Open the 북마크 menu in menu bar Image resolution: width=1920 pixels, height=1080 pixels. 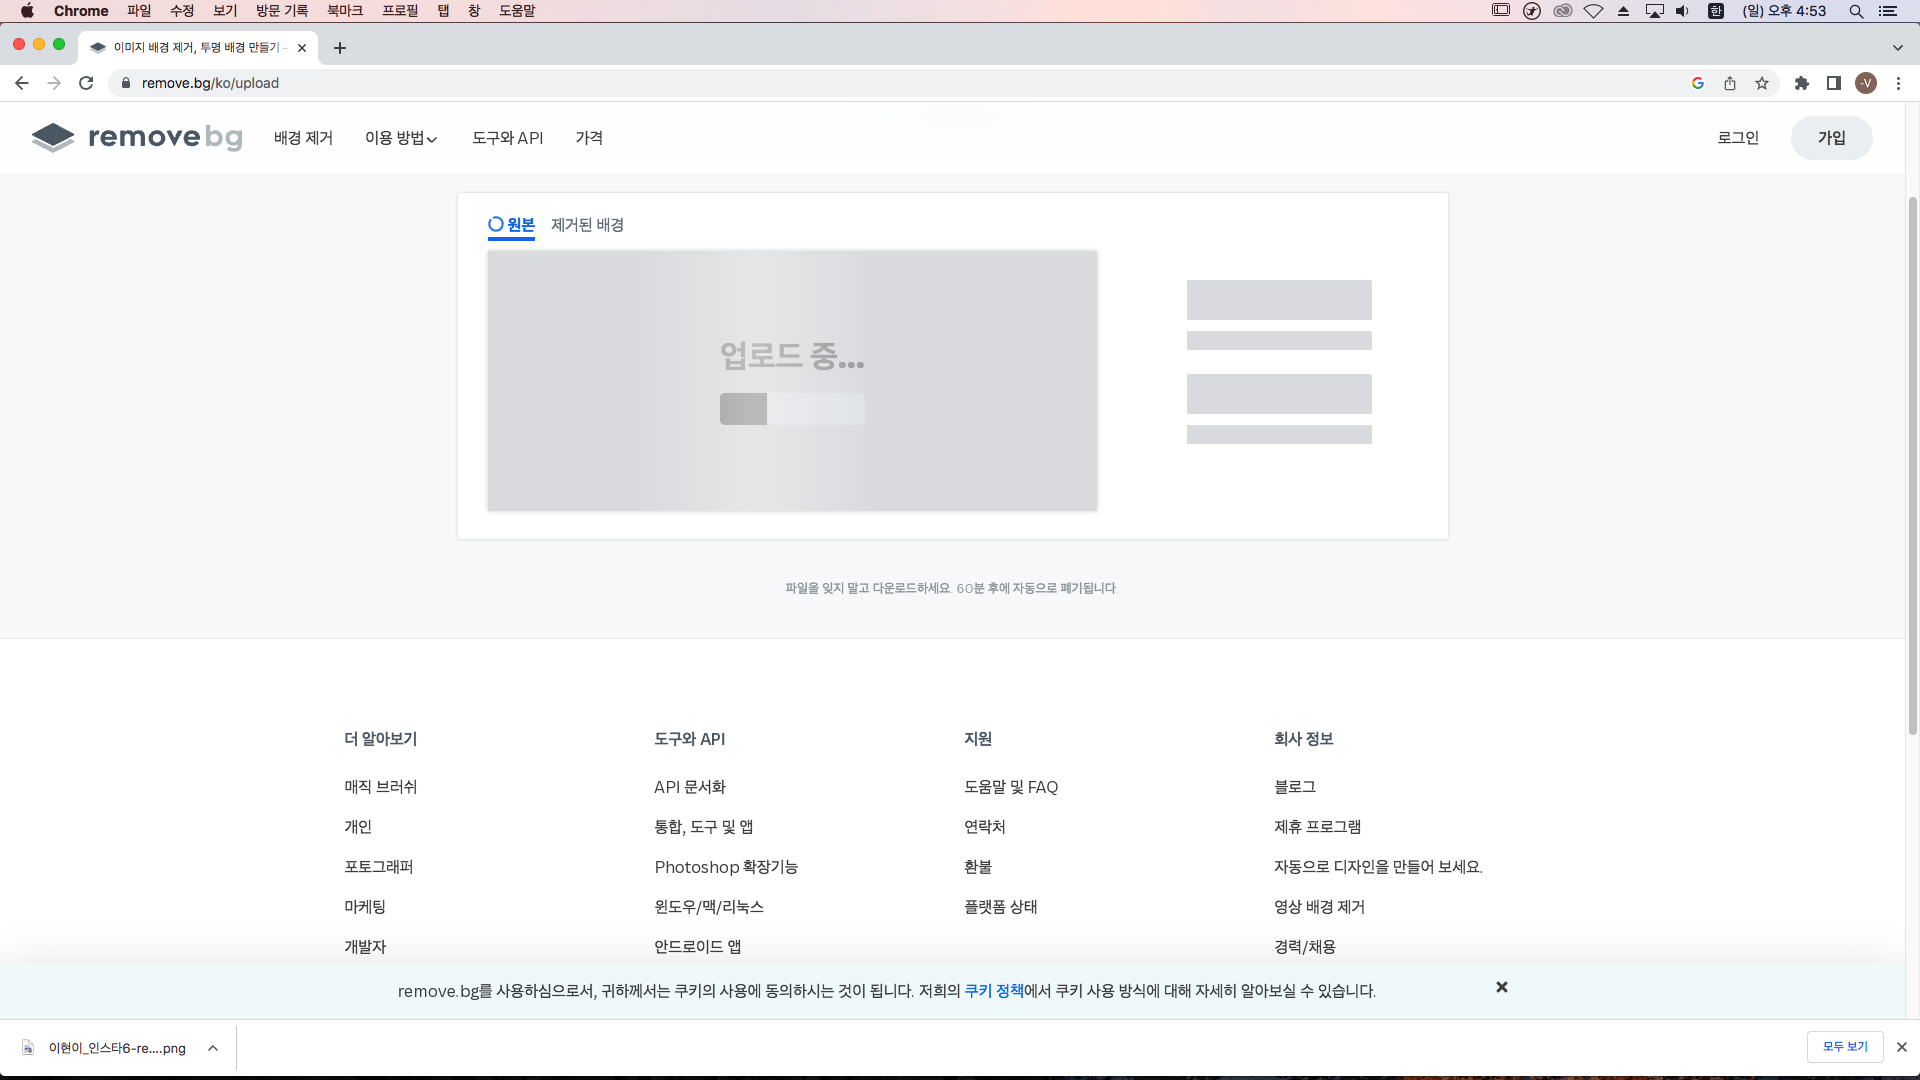point(344,11)
